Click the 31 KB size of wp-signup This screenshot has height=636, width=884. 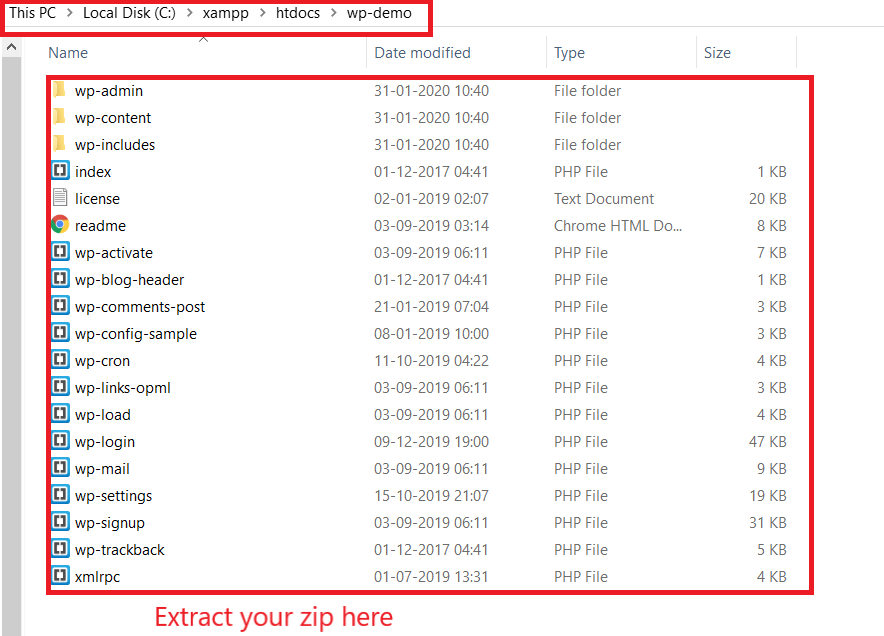[x=767, y=523]
